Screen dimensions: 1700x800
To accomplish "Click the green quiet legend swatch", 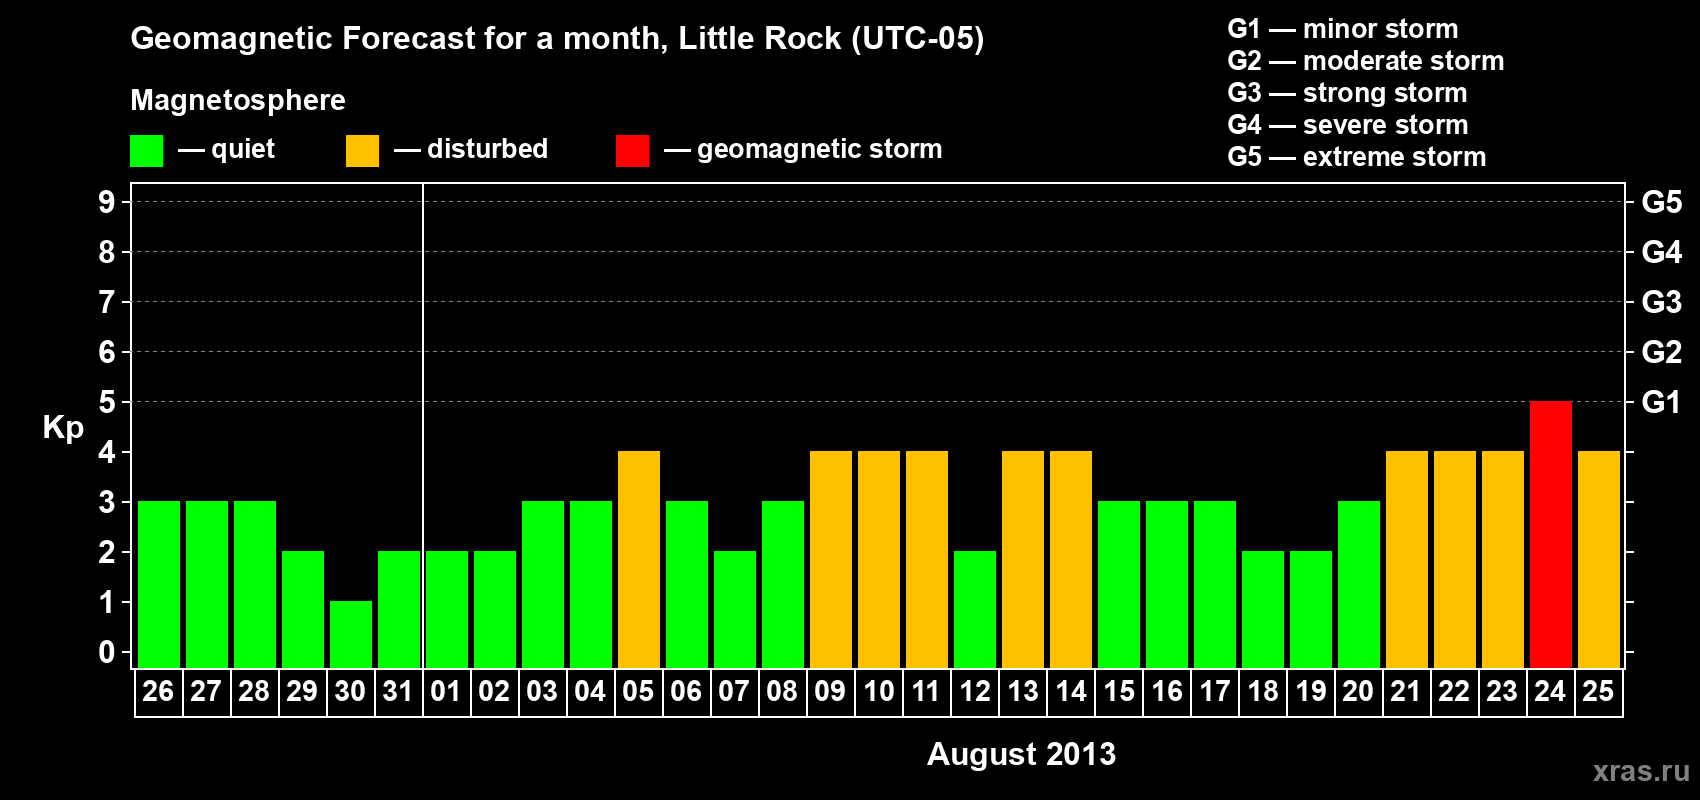I will point(146,151).
